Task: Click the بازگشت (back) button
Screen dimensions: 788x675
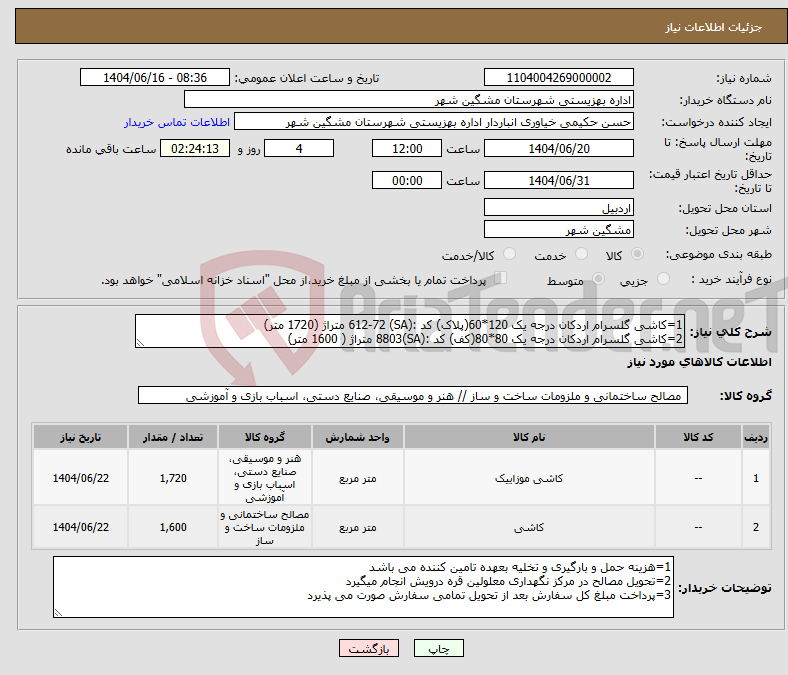Action: [x=369, y=648]
